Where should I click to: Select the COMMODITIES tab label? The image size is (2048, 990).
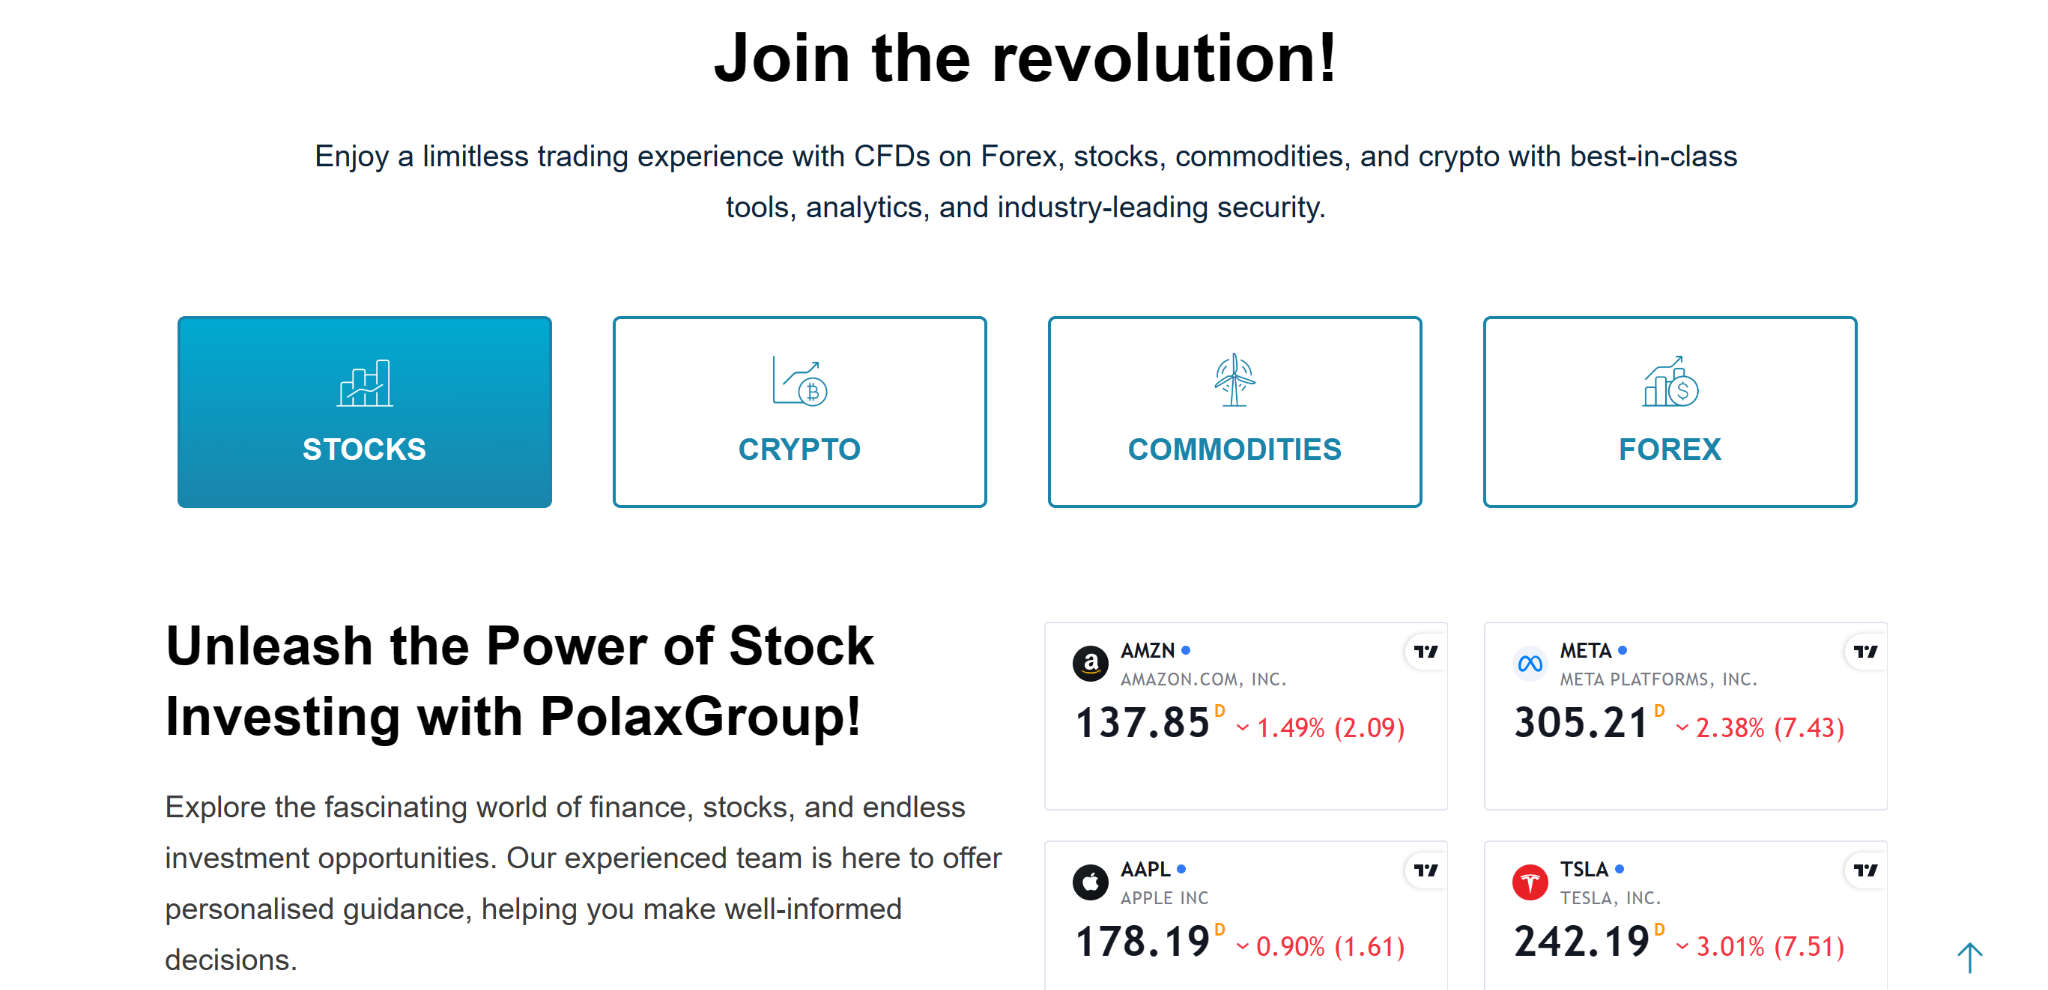point(1235,450)
